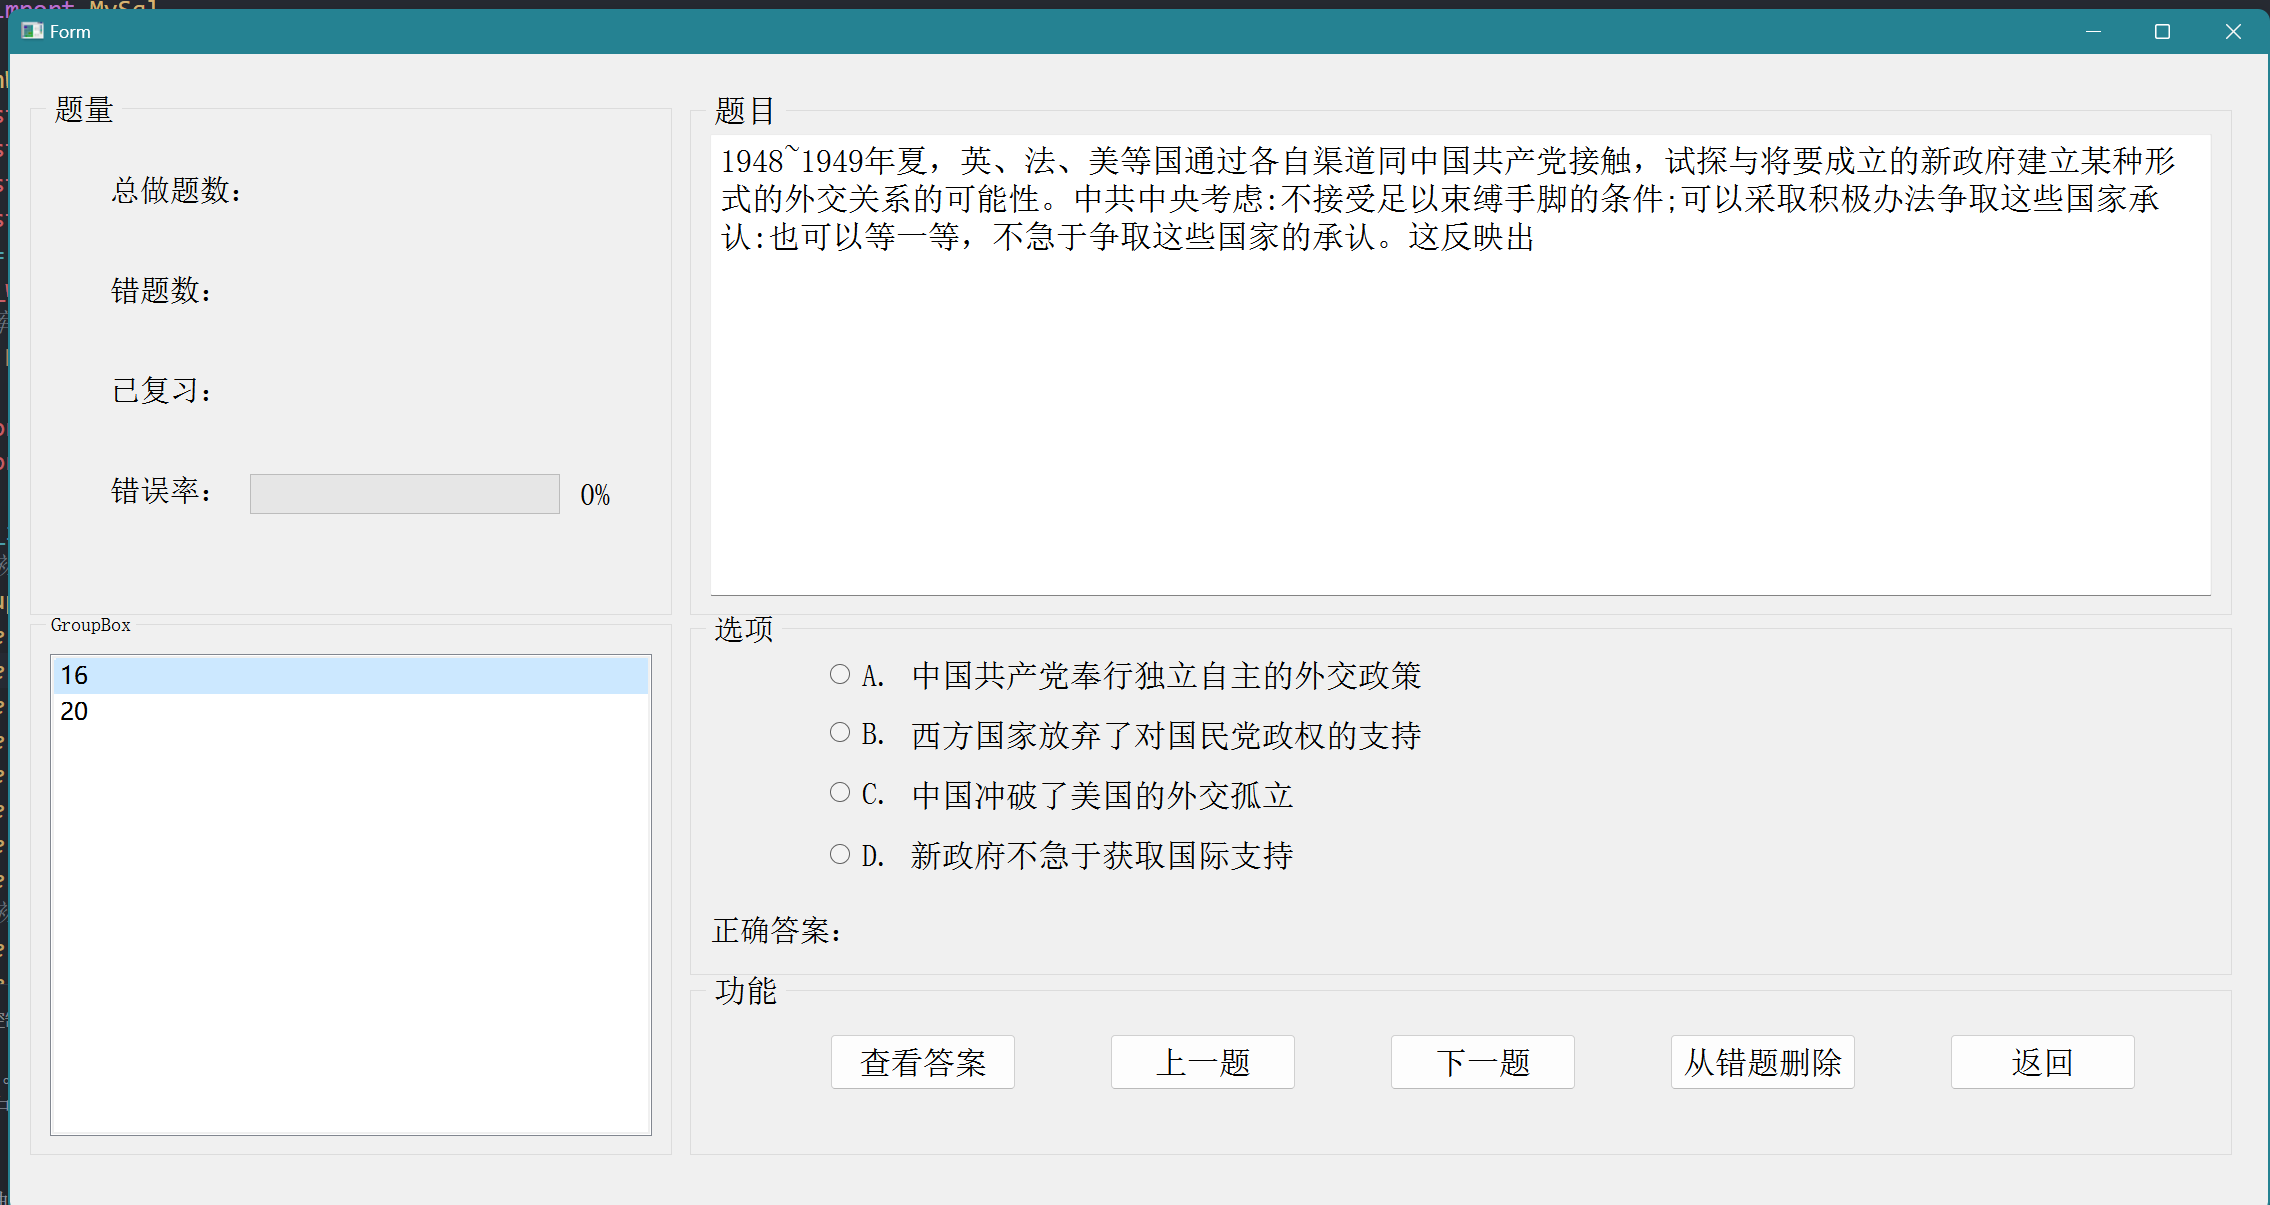Image resolution: width=2270 pixels, height=1205 pixels.
Task: Click the 返回 button
Action: click(2042, 1062)
